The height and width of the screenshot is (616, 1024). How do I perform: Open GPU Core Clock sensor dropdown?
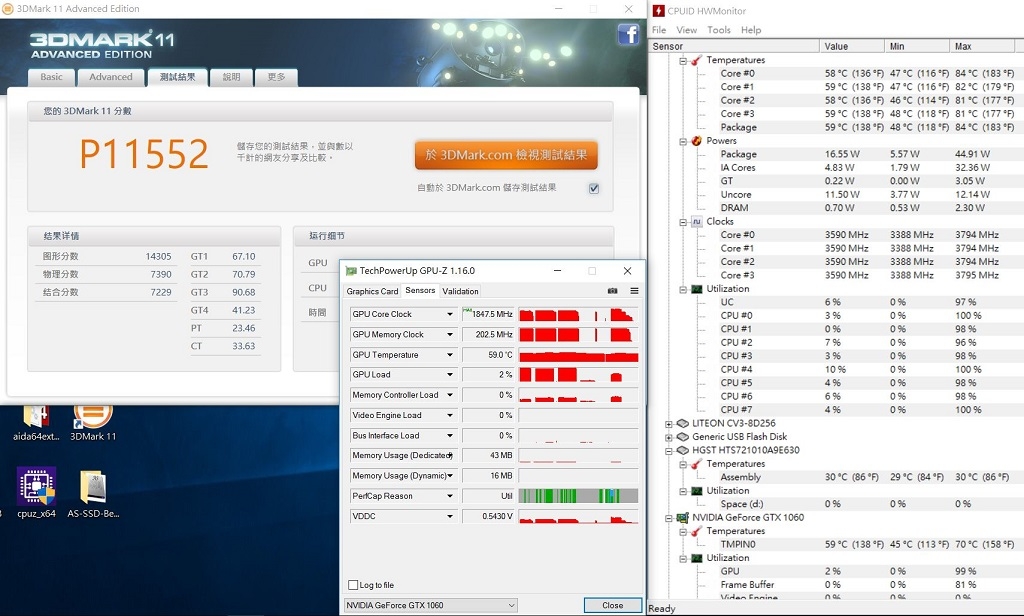(x=449, y=314)
